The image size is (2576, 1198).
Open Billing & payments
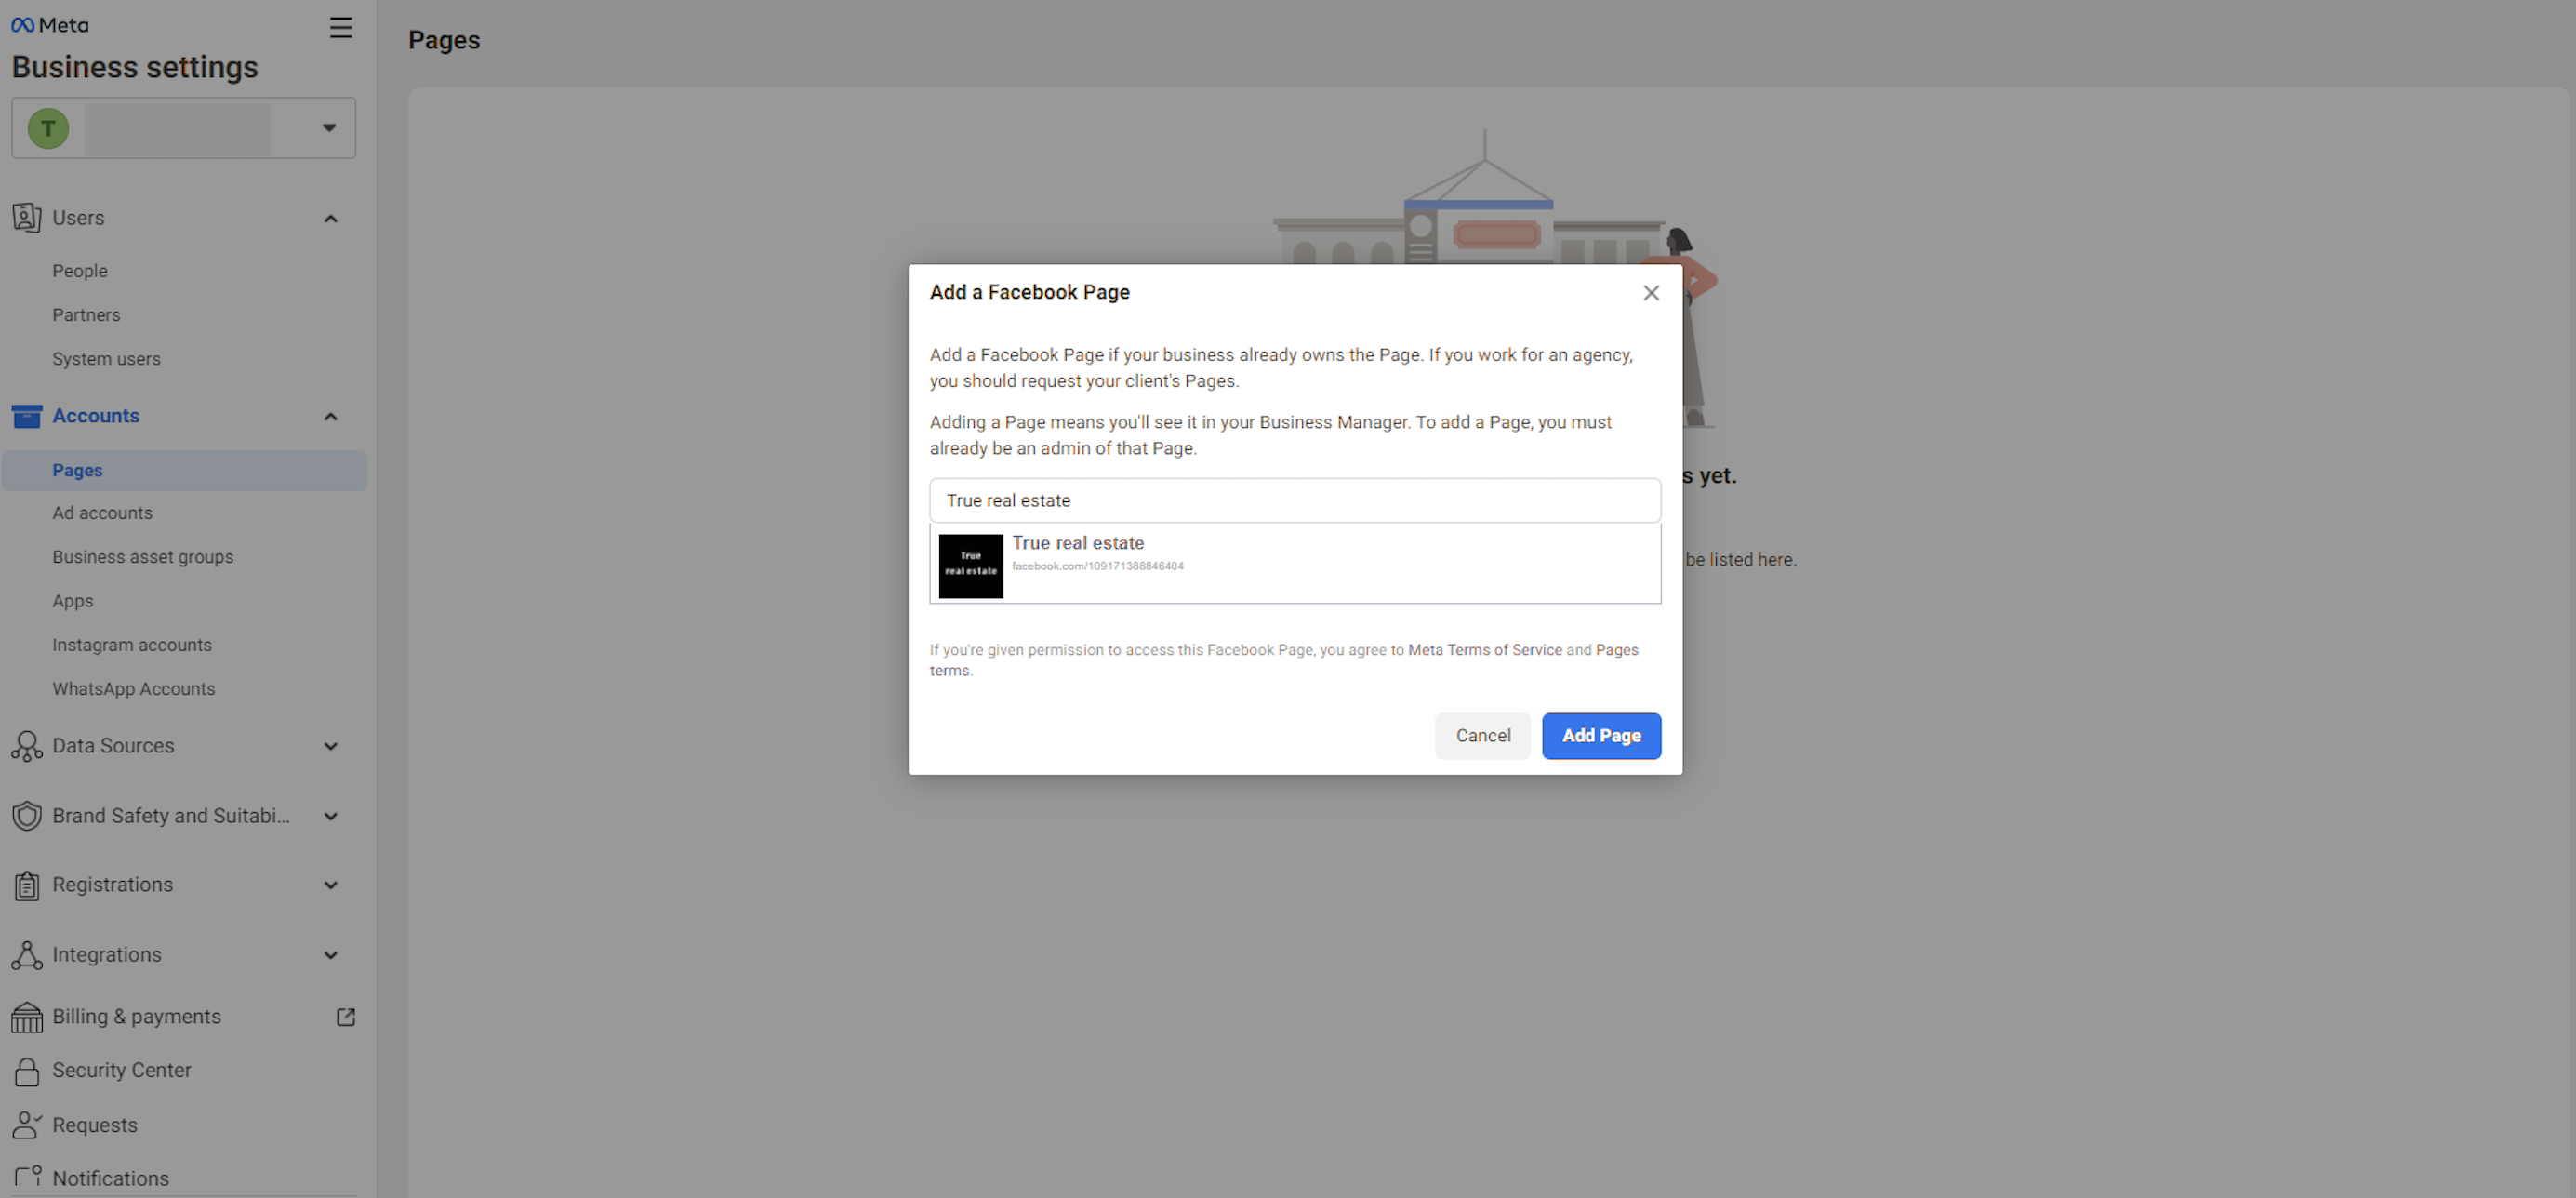(137, 1017)
